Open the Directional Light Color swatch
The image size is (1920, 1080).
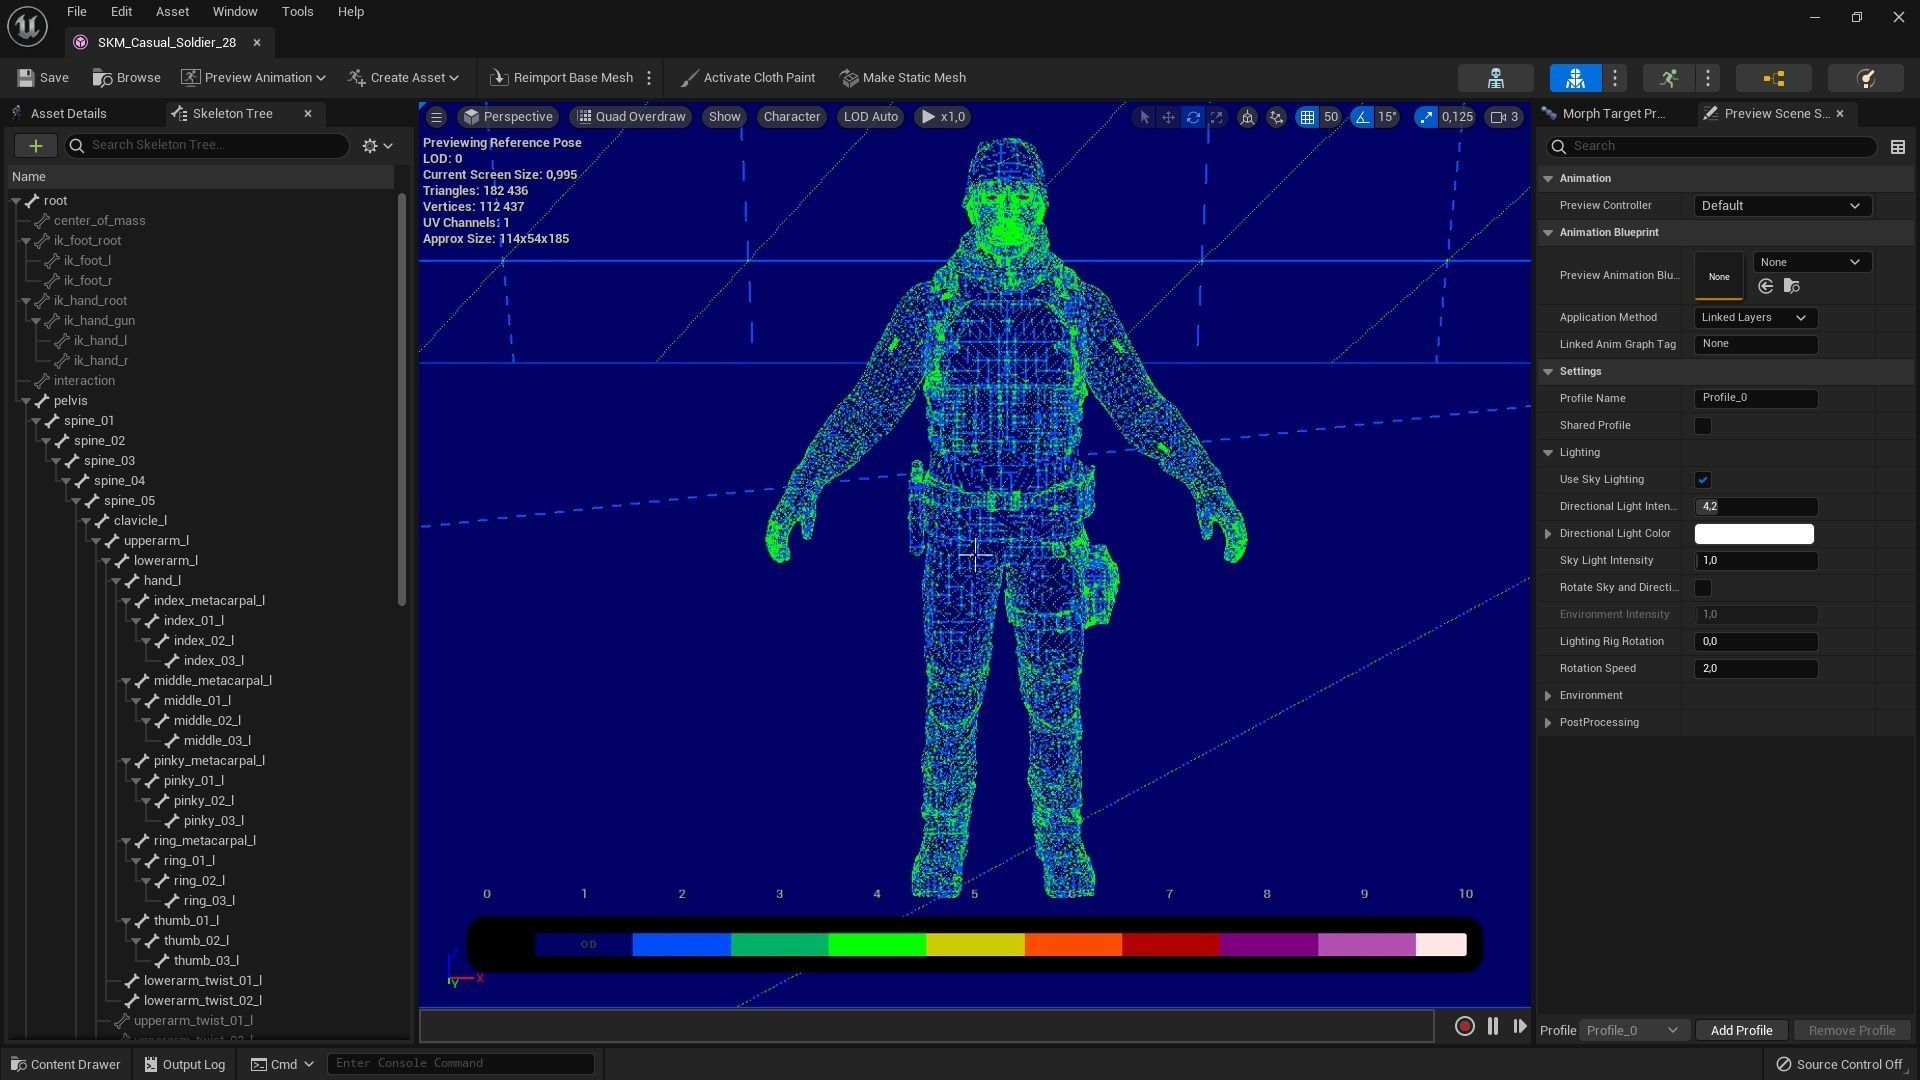click(1753, 534)
